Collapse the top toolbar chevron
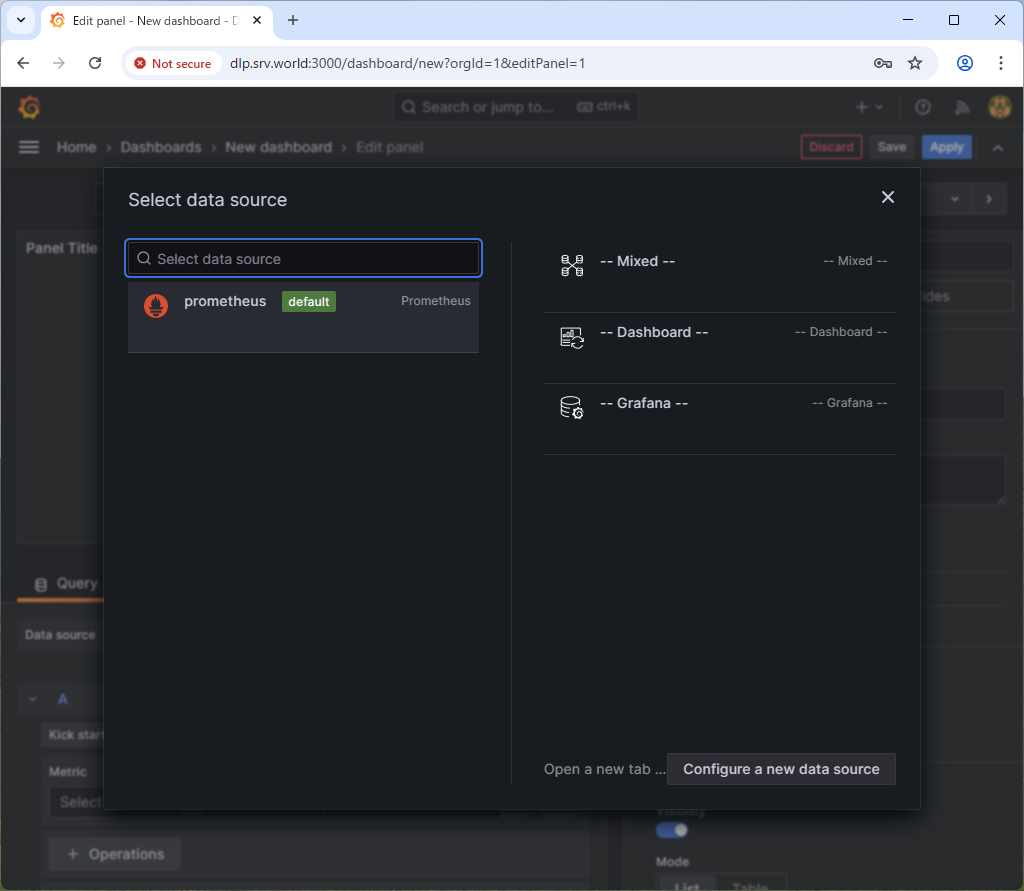The height and width of the screenshot is (891, 1024). pyautogui.click(x=997, y=148)
